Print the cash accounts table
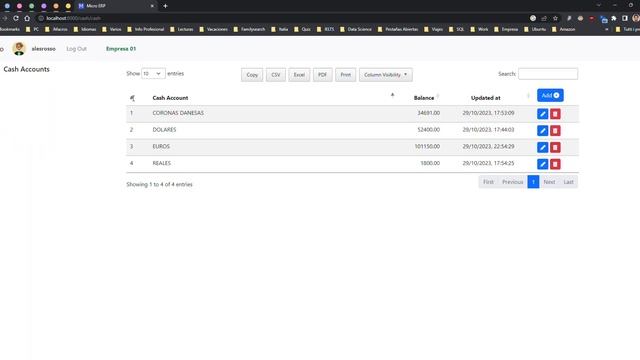 coord(345,75)
